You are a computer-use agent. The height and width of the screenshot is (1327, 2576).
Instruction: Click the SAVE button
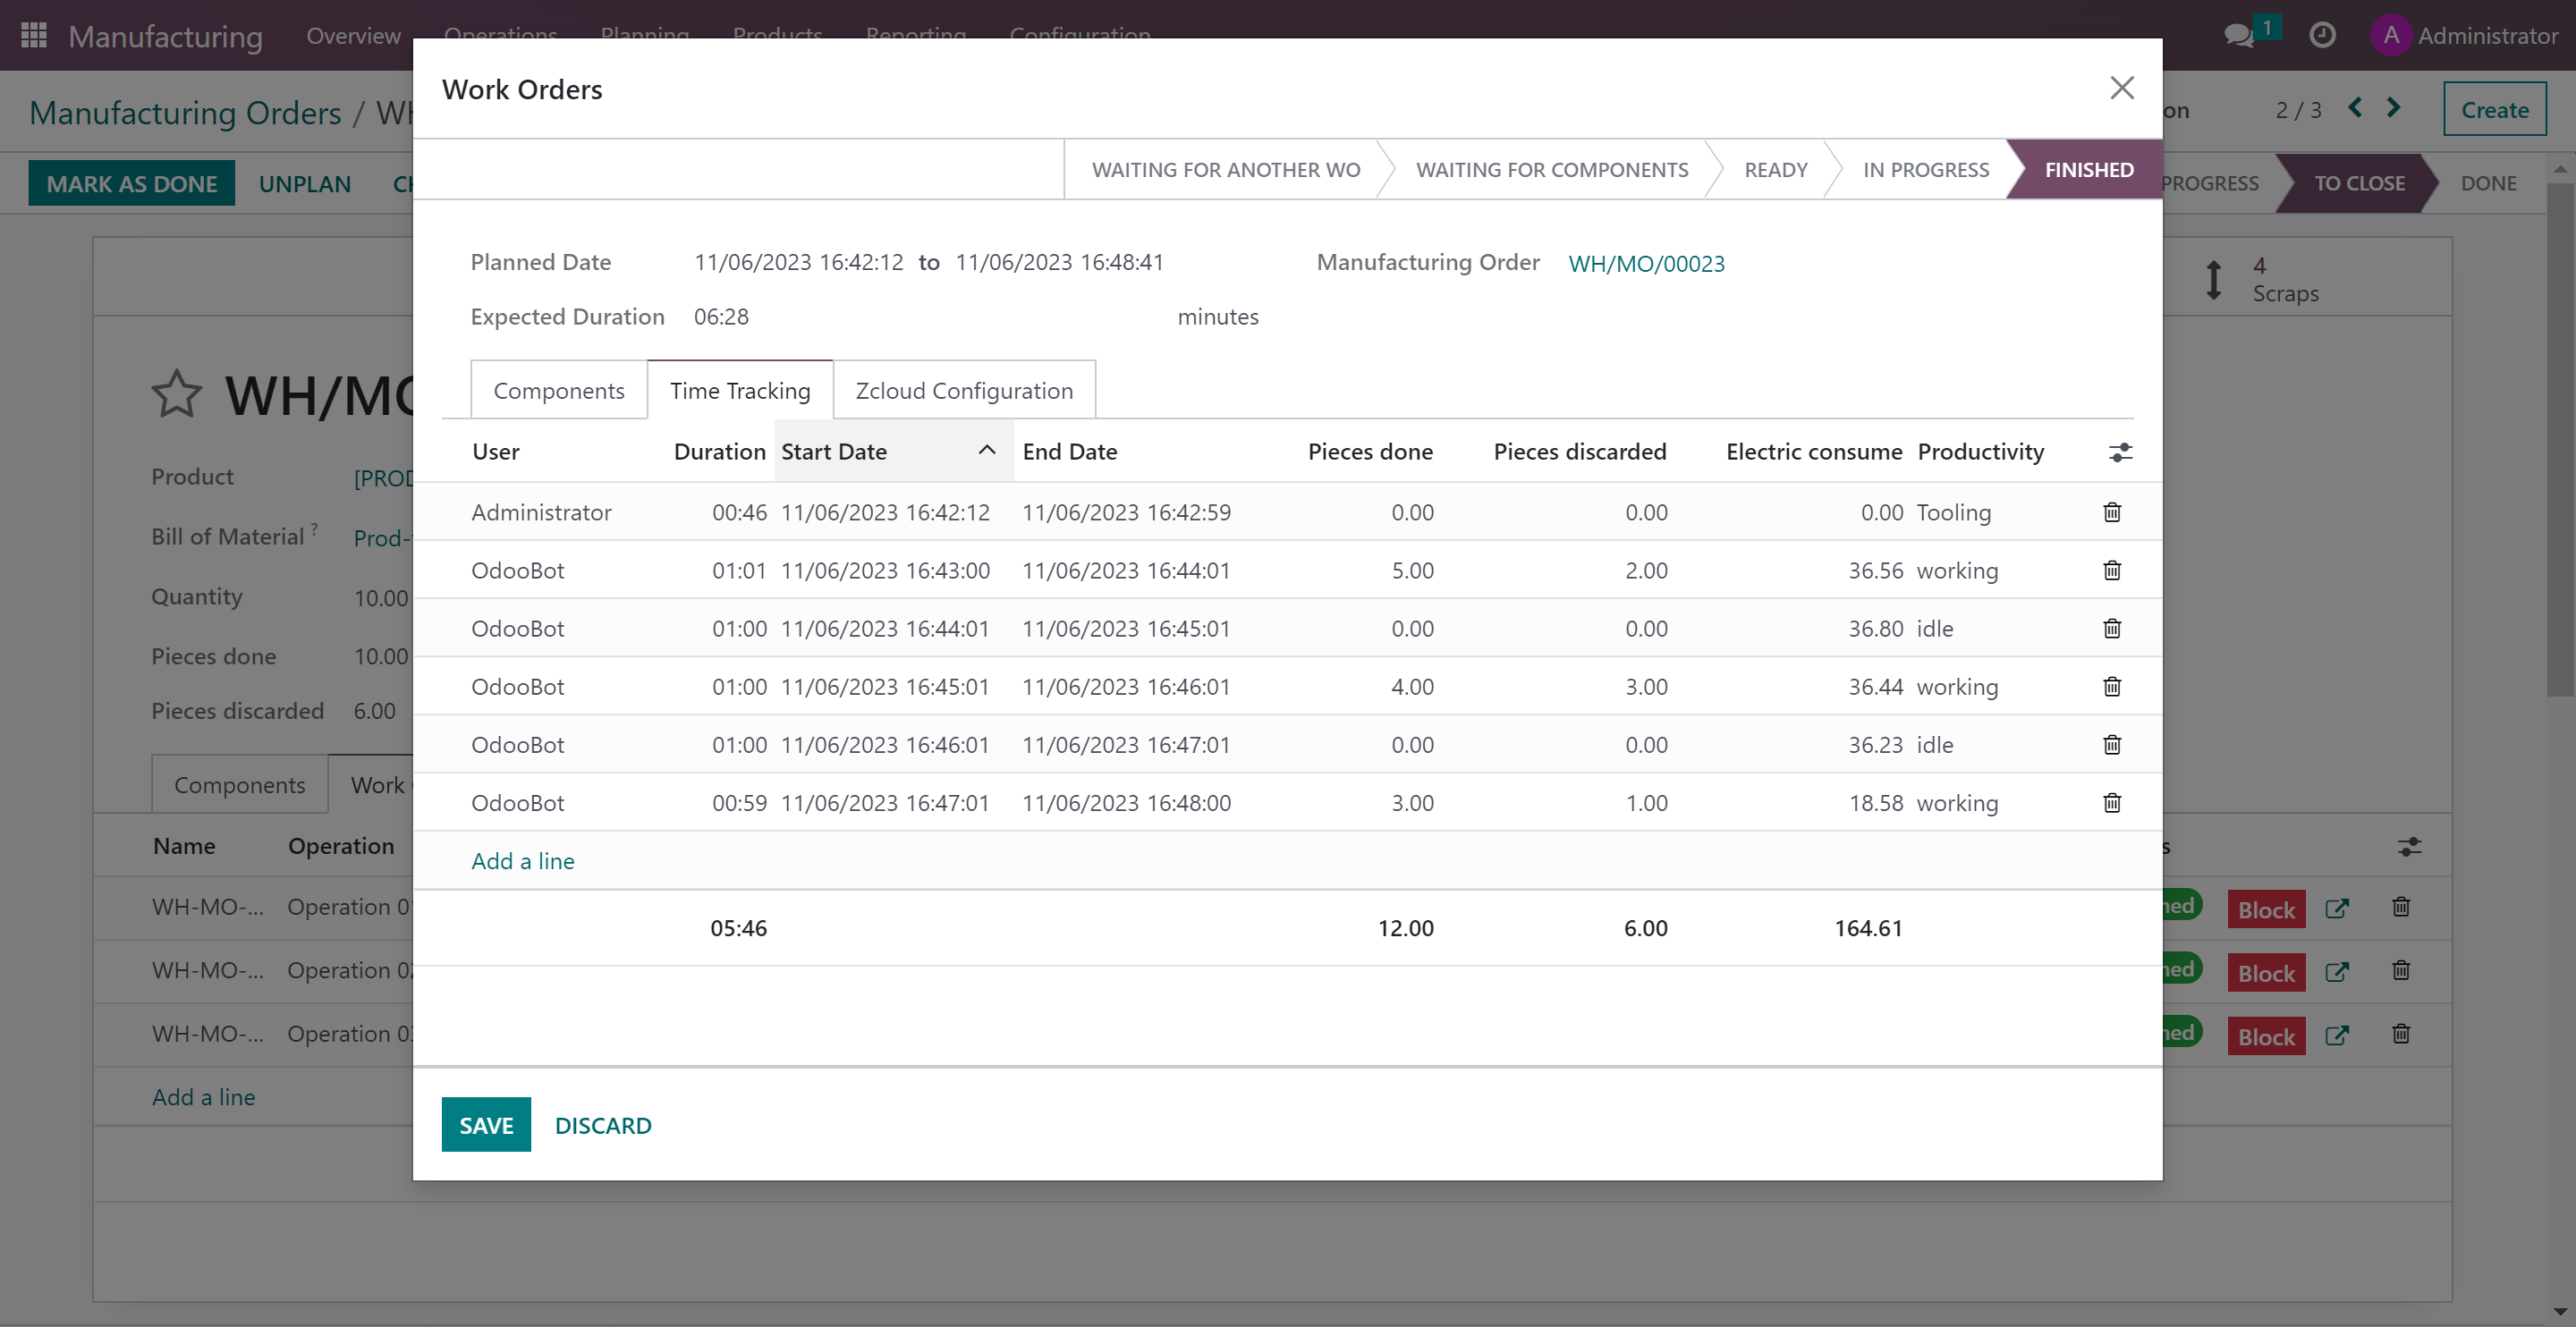(486, 1124)
